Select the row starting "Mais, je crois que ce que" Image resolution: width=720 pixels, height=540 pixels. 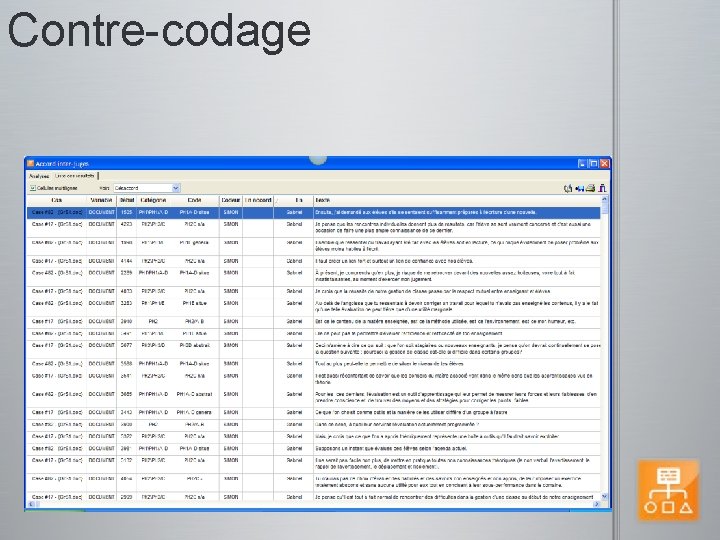click(x=314, y=437)
